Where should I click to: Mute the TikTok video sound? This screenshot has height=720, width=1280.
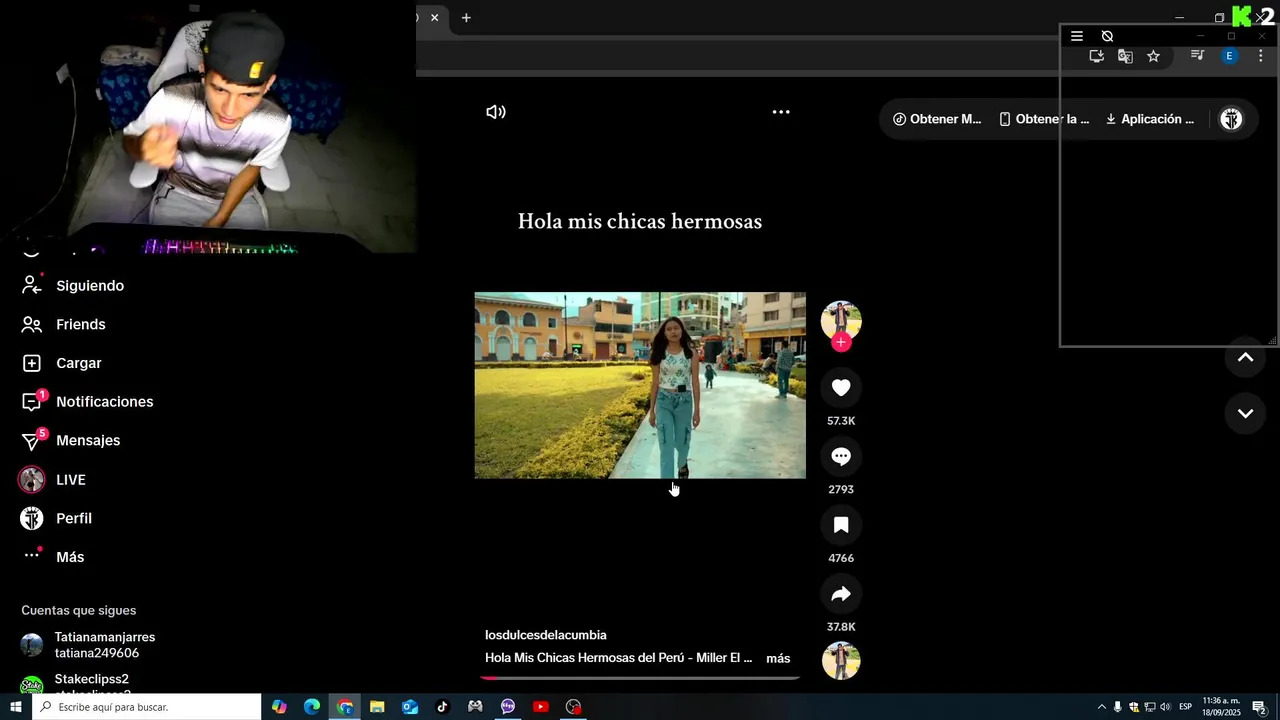(496, 112)
